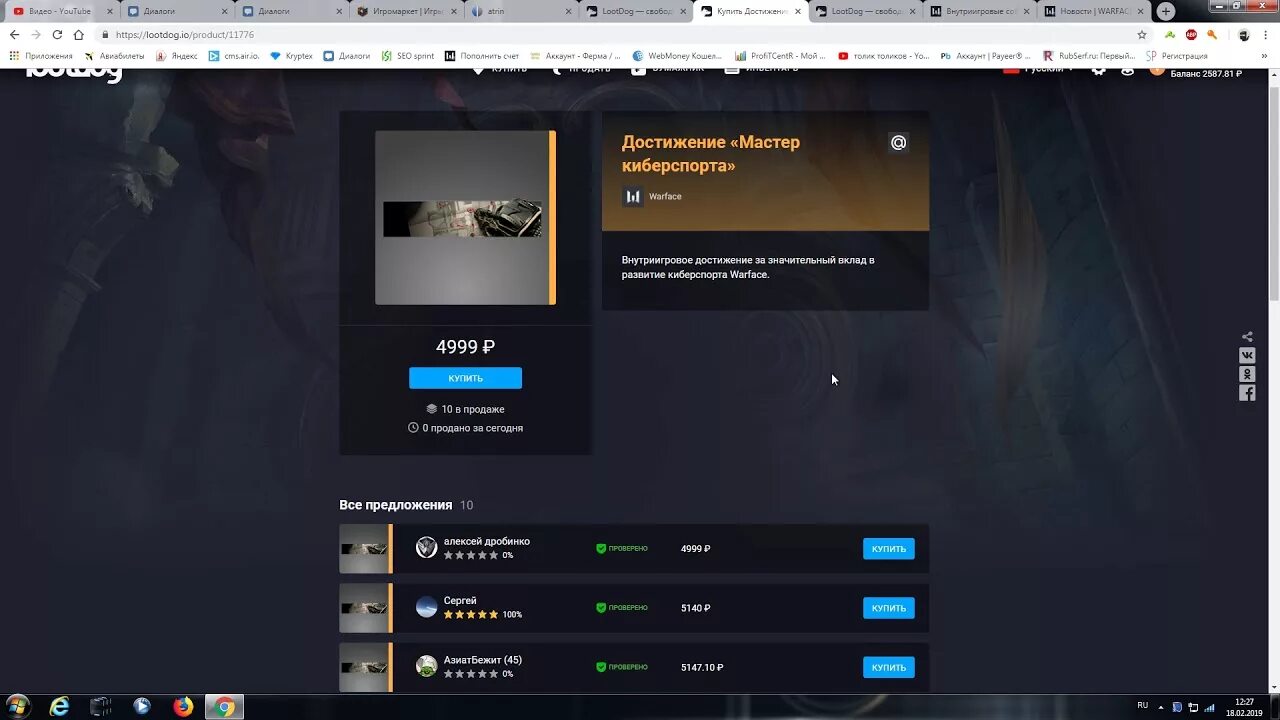
Task: Click the main blue Купить button under 4999 ₽
Action: pos(465,378)
